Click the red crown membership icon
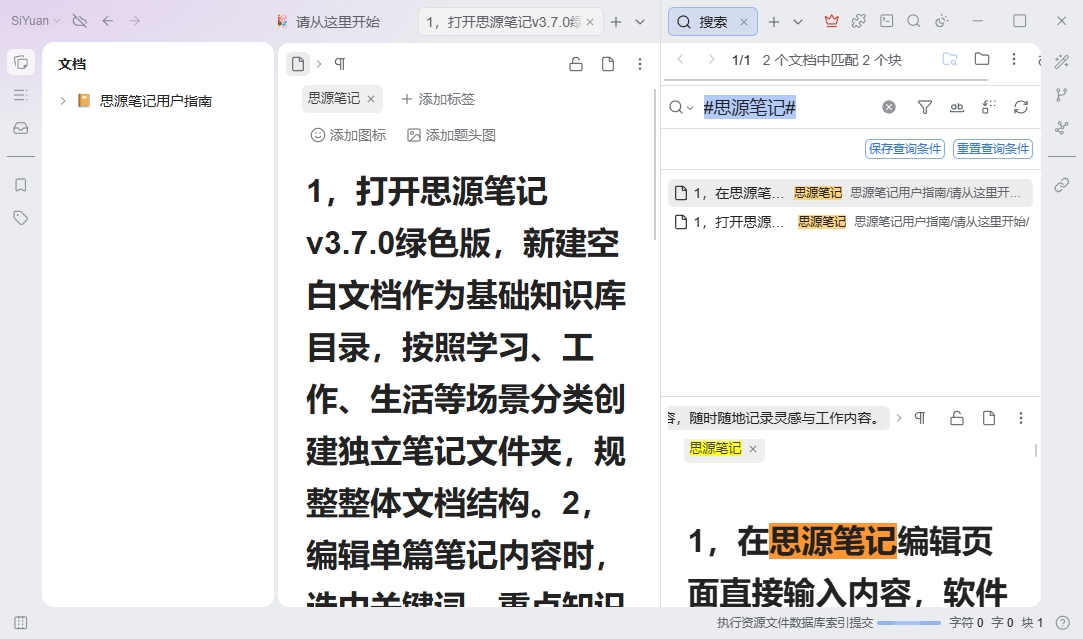 pyautogui.click(x=832, y=21)
